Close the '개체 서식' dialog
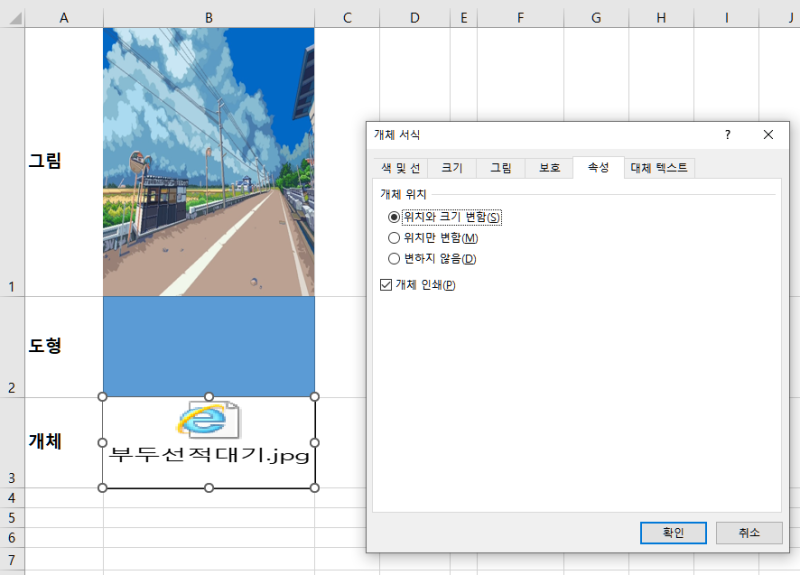Image resolution: width=800 pixels, height=575 pixels. click(768, 135)
